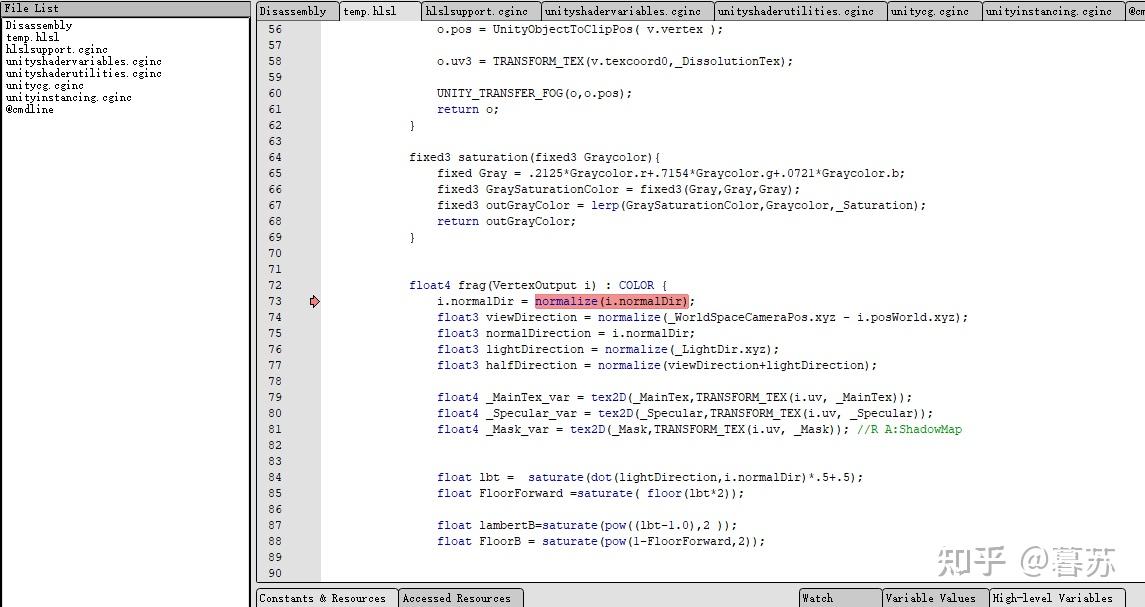This screenshot has height=607, width=1145.
Task: Select unityshadervariables.cginc in the File List
Action: click(x=84, y=60)
